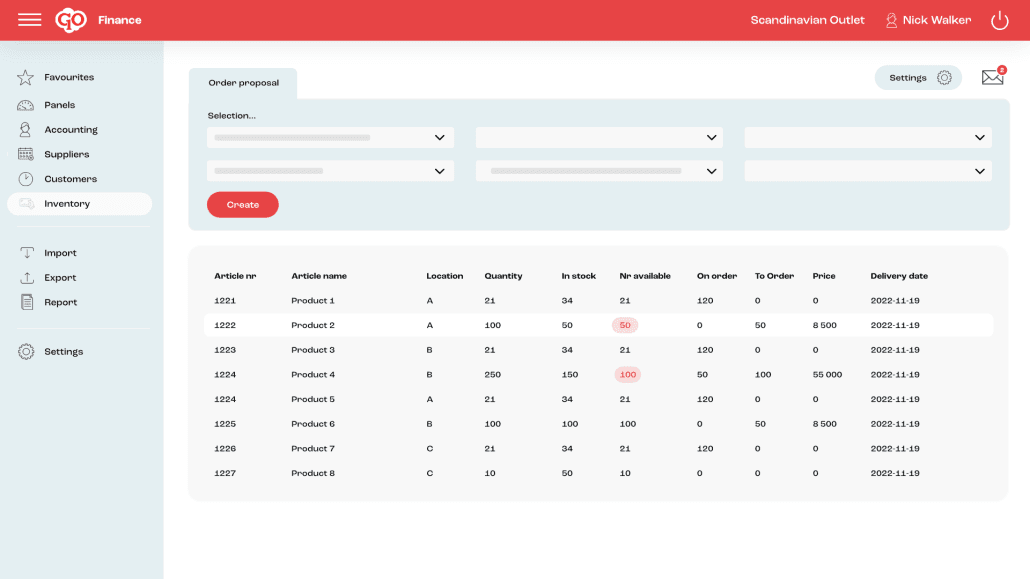Image resolution: width=1030 pixels, height=579 pixels.
Task: Click the 55 000 price cell
Action: [x=827, y=375]
